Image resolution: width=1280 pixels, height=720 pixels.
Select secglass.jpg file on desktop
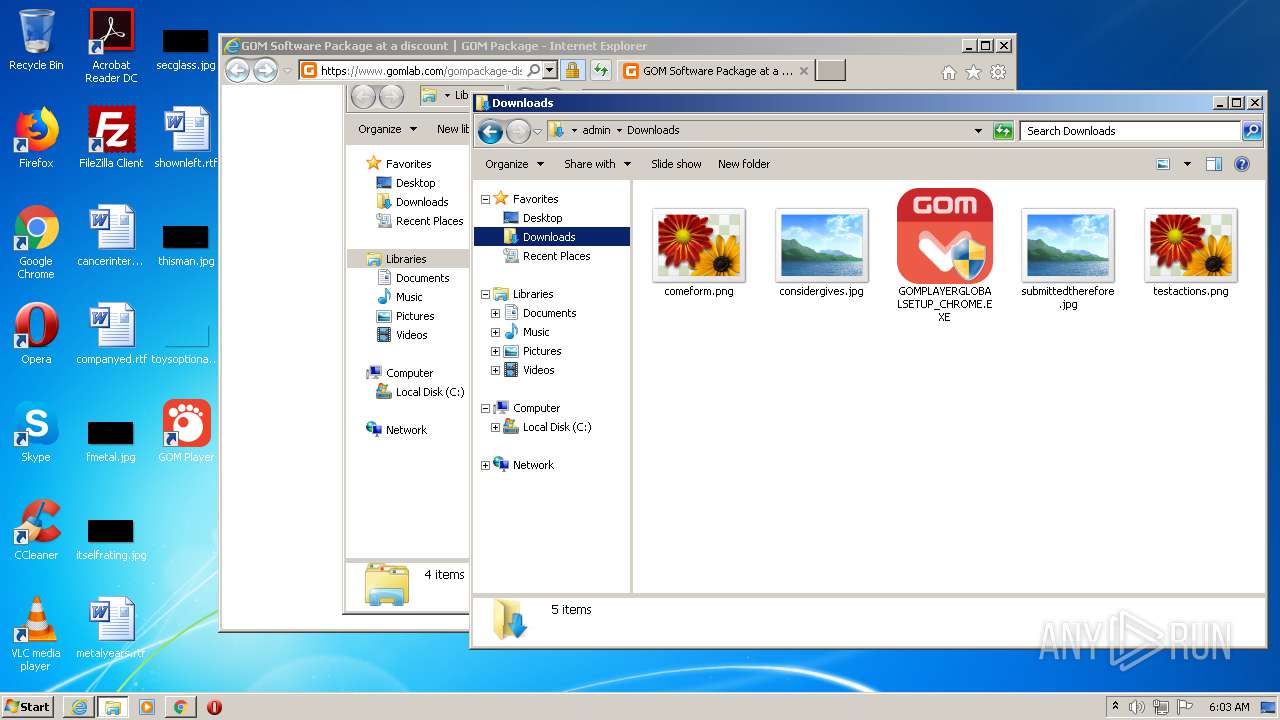coord(186,49)
